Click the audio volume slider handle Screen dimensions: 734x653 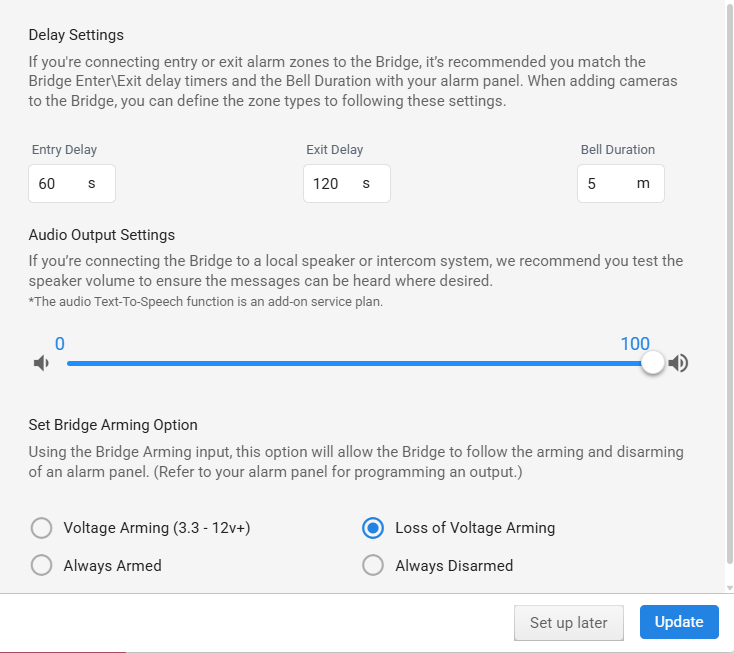(652, 363)
